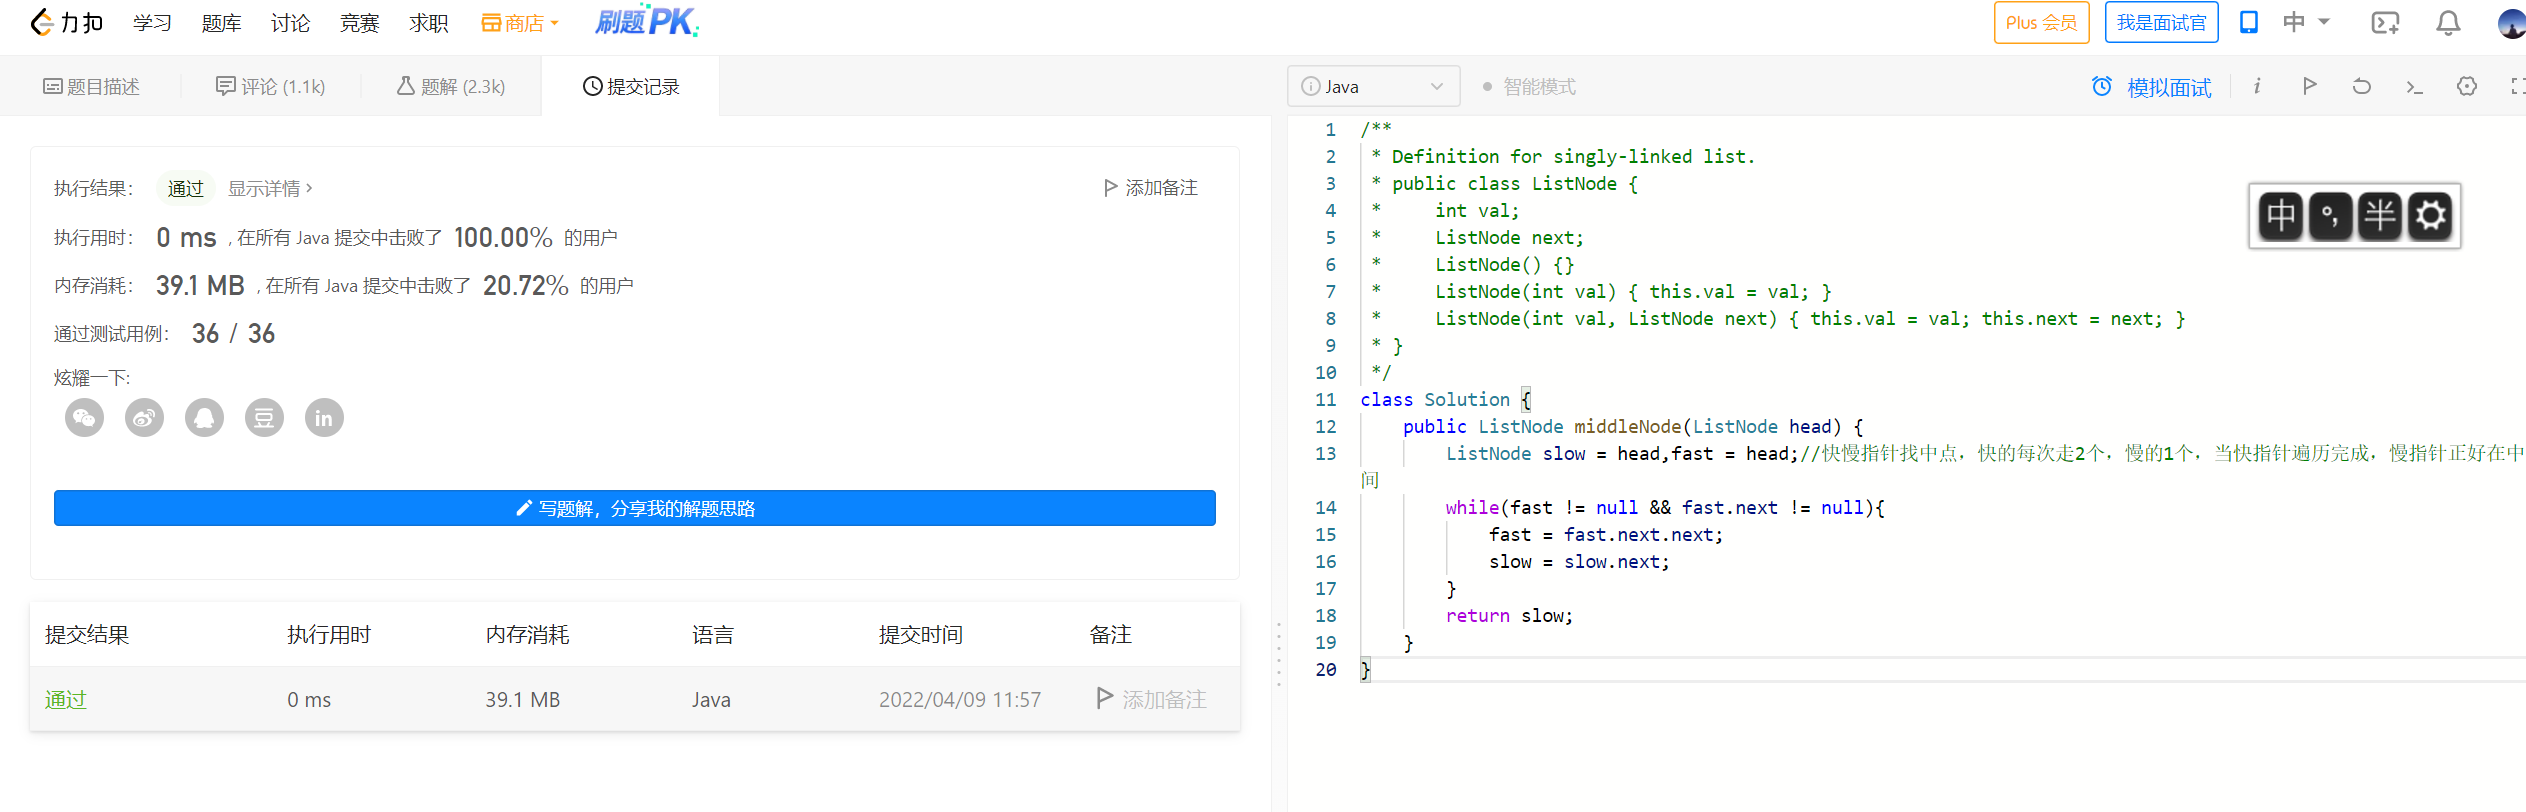2526x812 pixels.
Task: Click the 0 ms cell in the submission row
Action: pyautogui.click(x=309, y=699)
